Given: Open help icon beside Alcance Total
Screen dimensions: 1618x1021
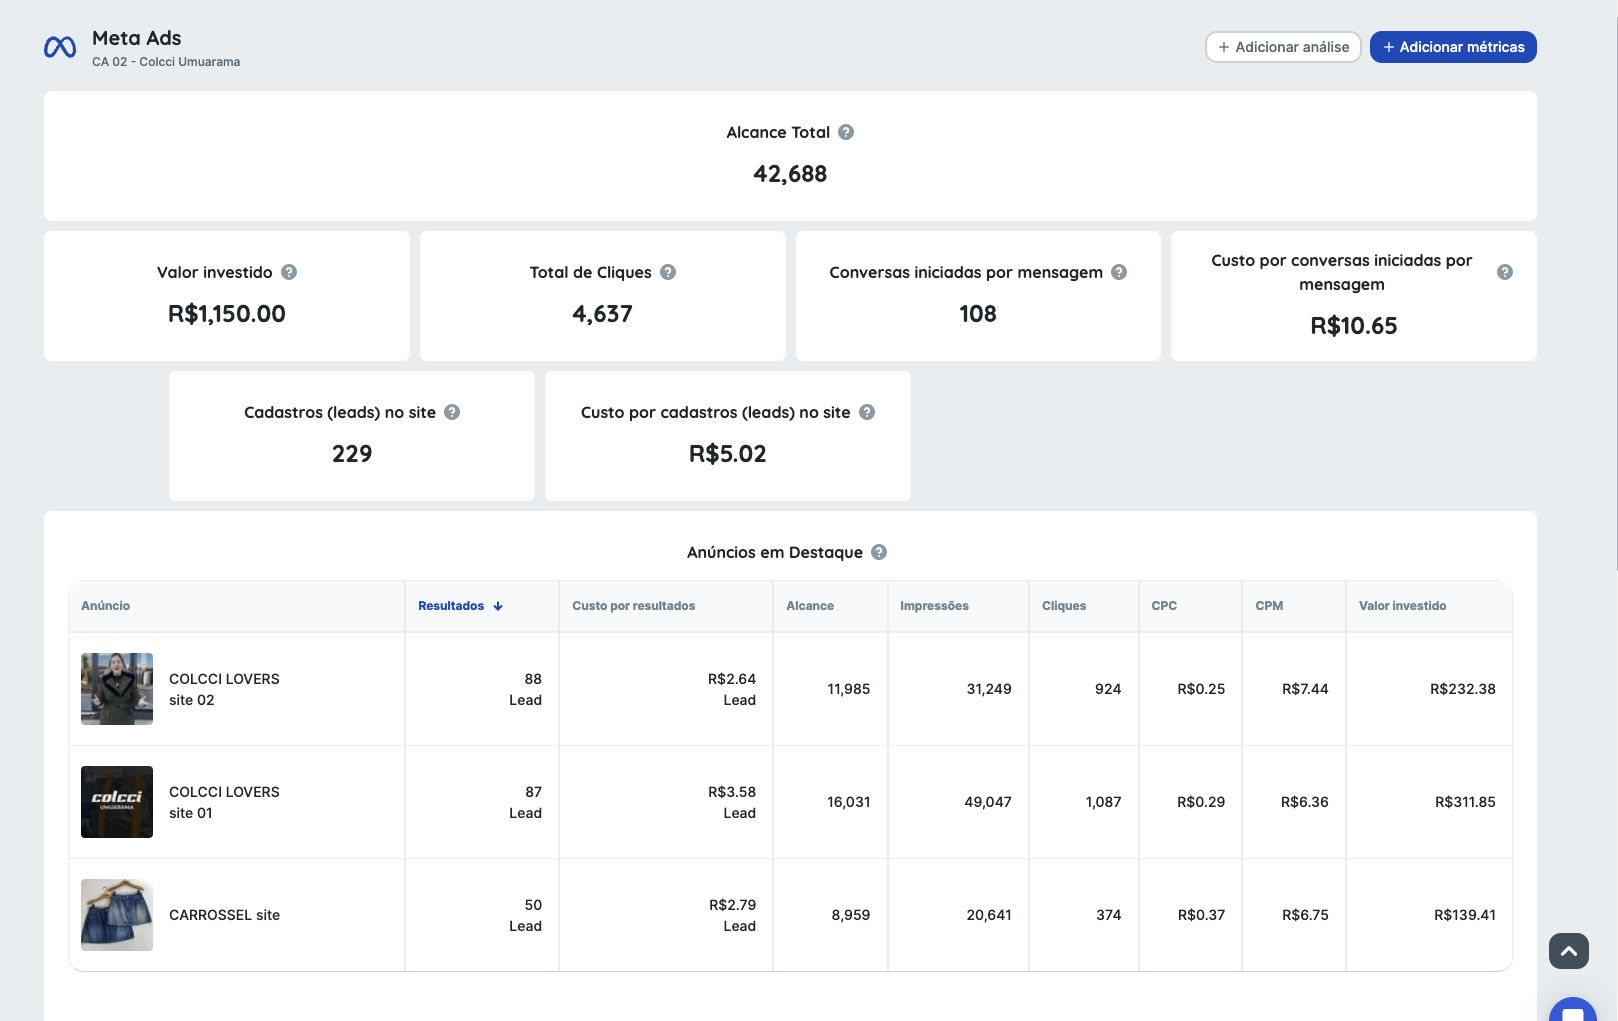Looking at the screenshot, I should click(x=846, y=132).
